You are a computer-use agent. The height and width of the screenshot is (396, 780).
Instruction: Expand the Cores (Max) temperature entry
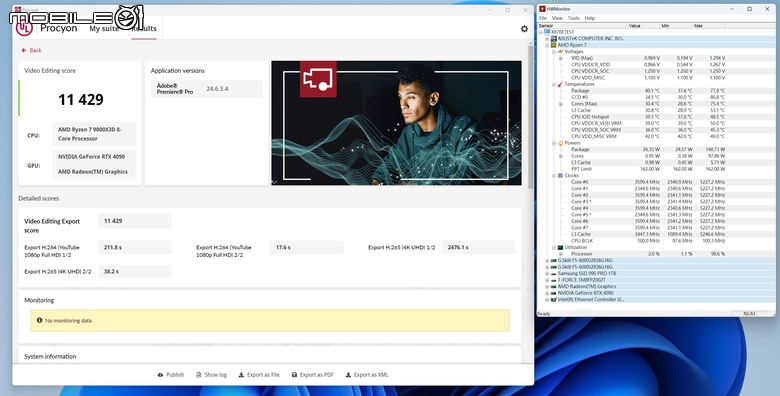(561, 103)
